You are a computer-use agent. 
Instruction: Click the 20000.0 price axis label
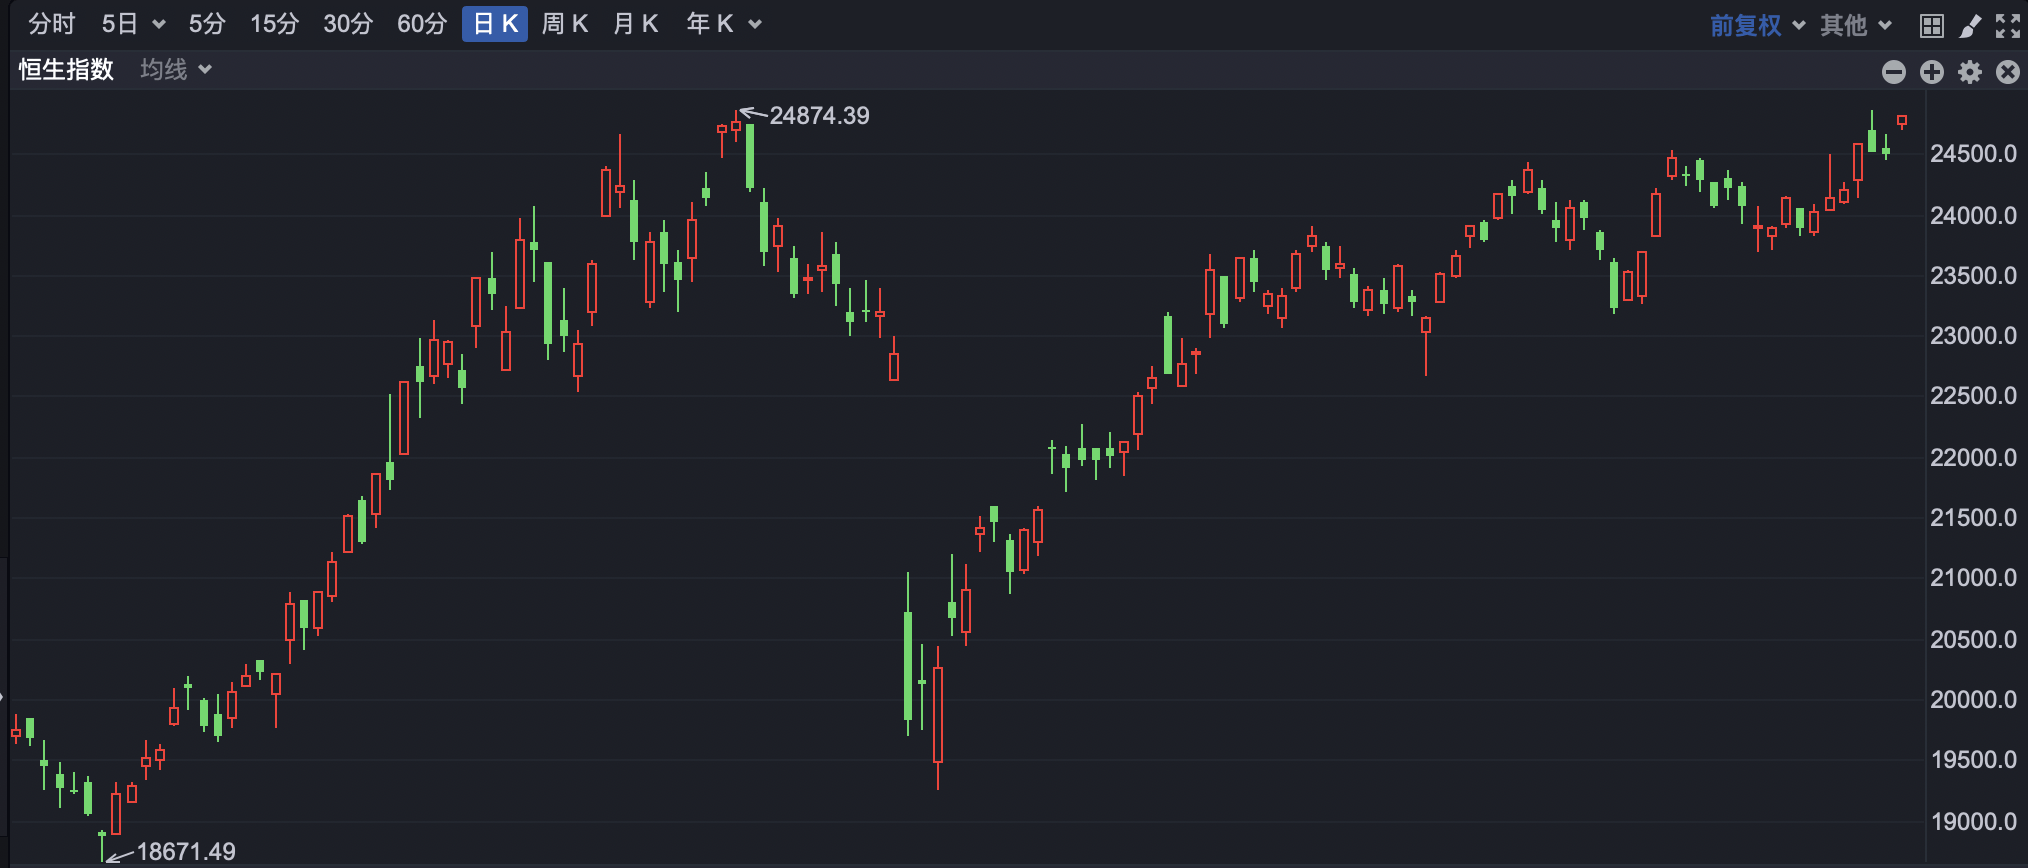point(1973,700)
